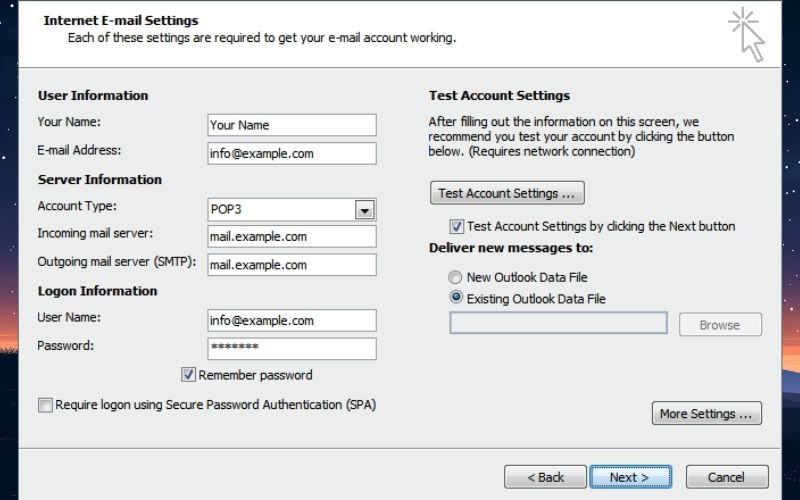Click the Password field
800x500 pixels.
(291, 348)
